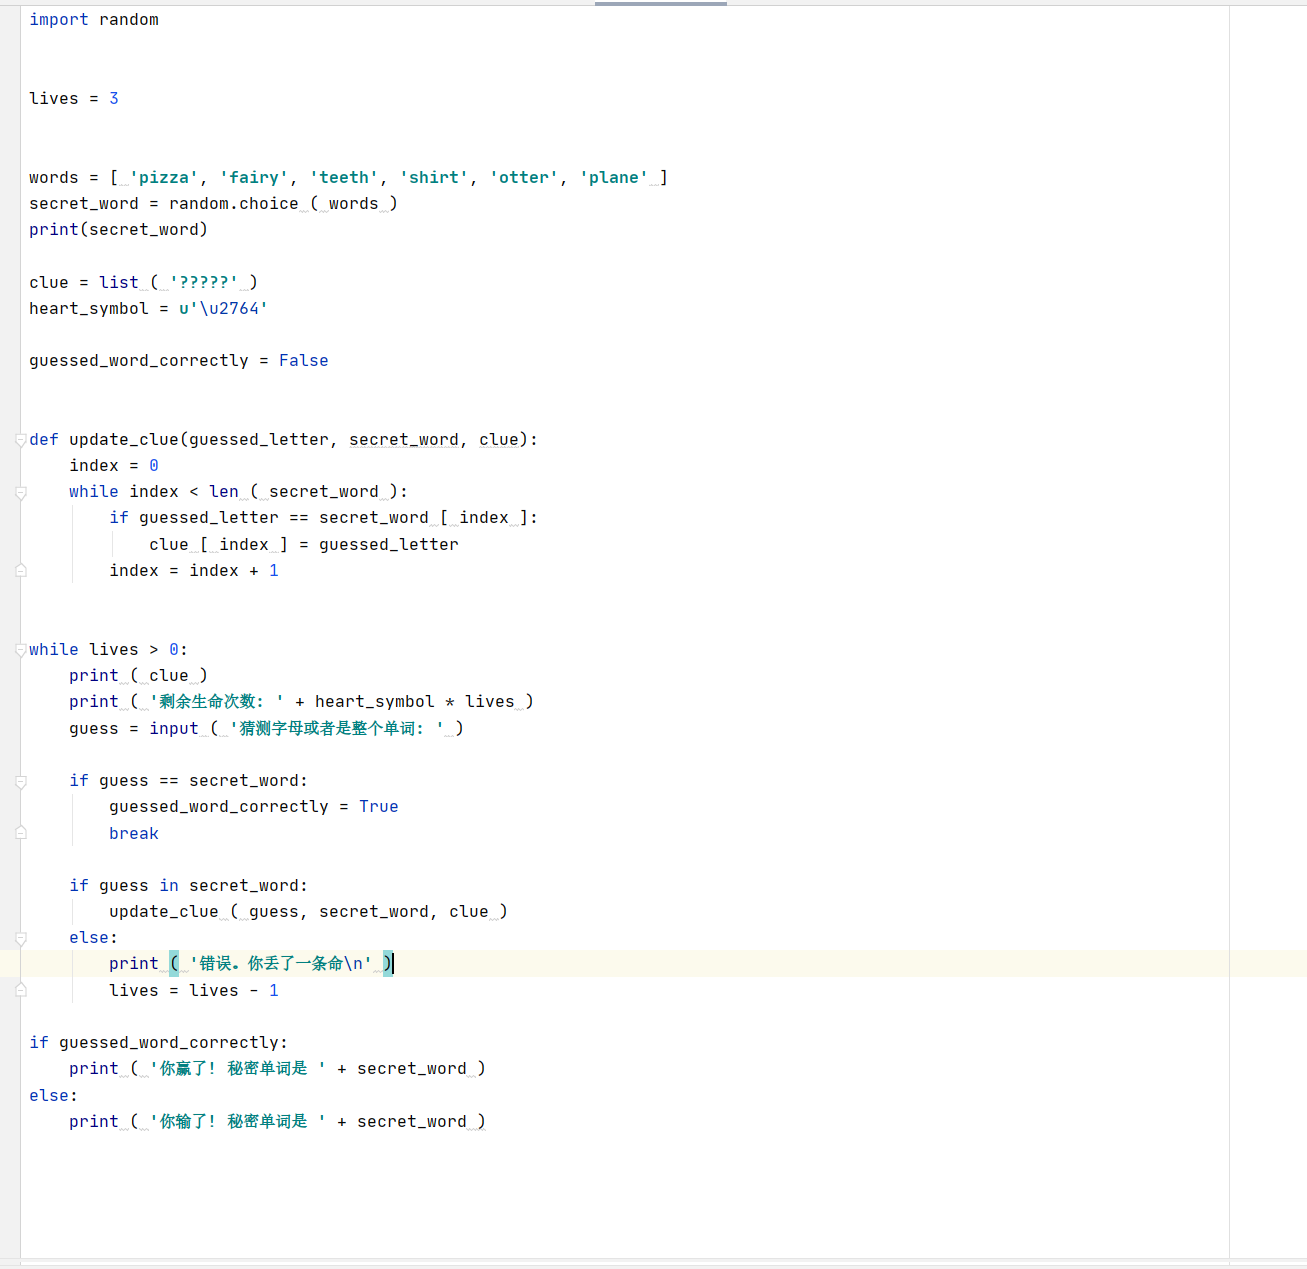
Task: Click the 'plane' string in words list
Action: pos(614,177)
